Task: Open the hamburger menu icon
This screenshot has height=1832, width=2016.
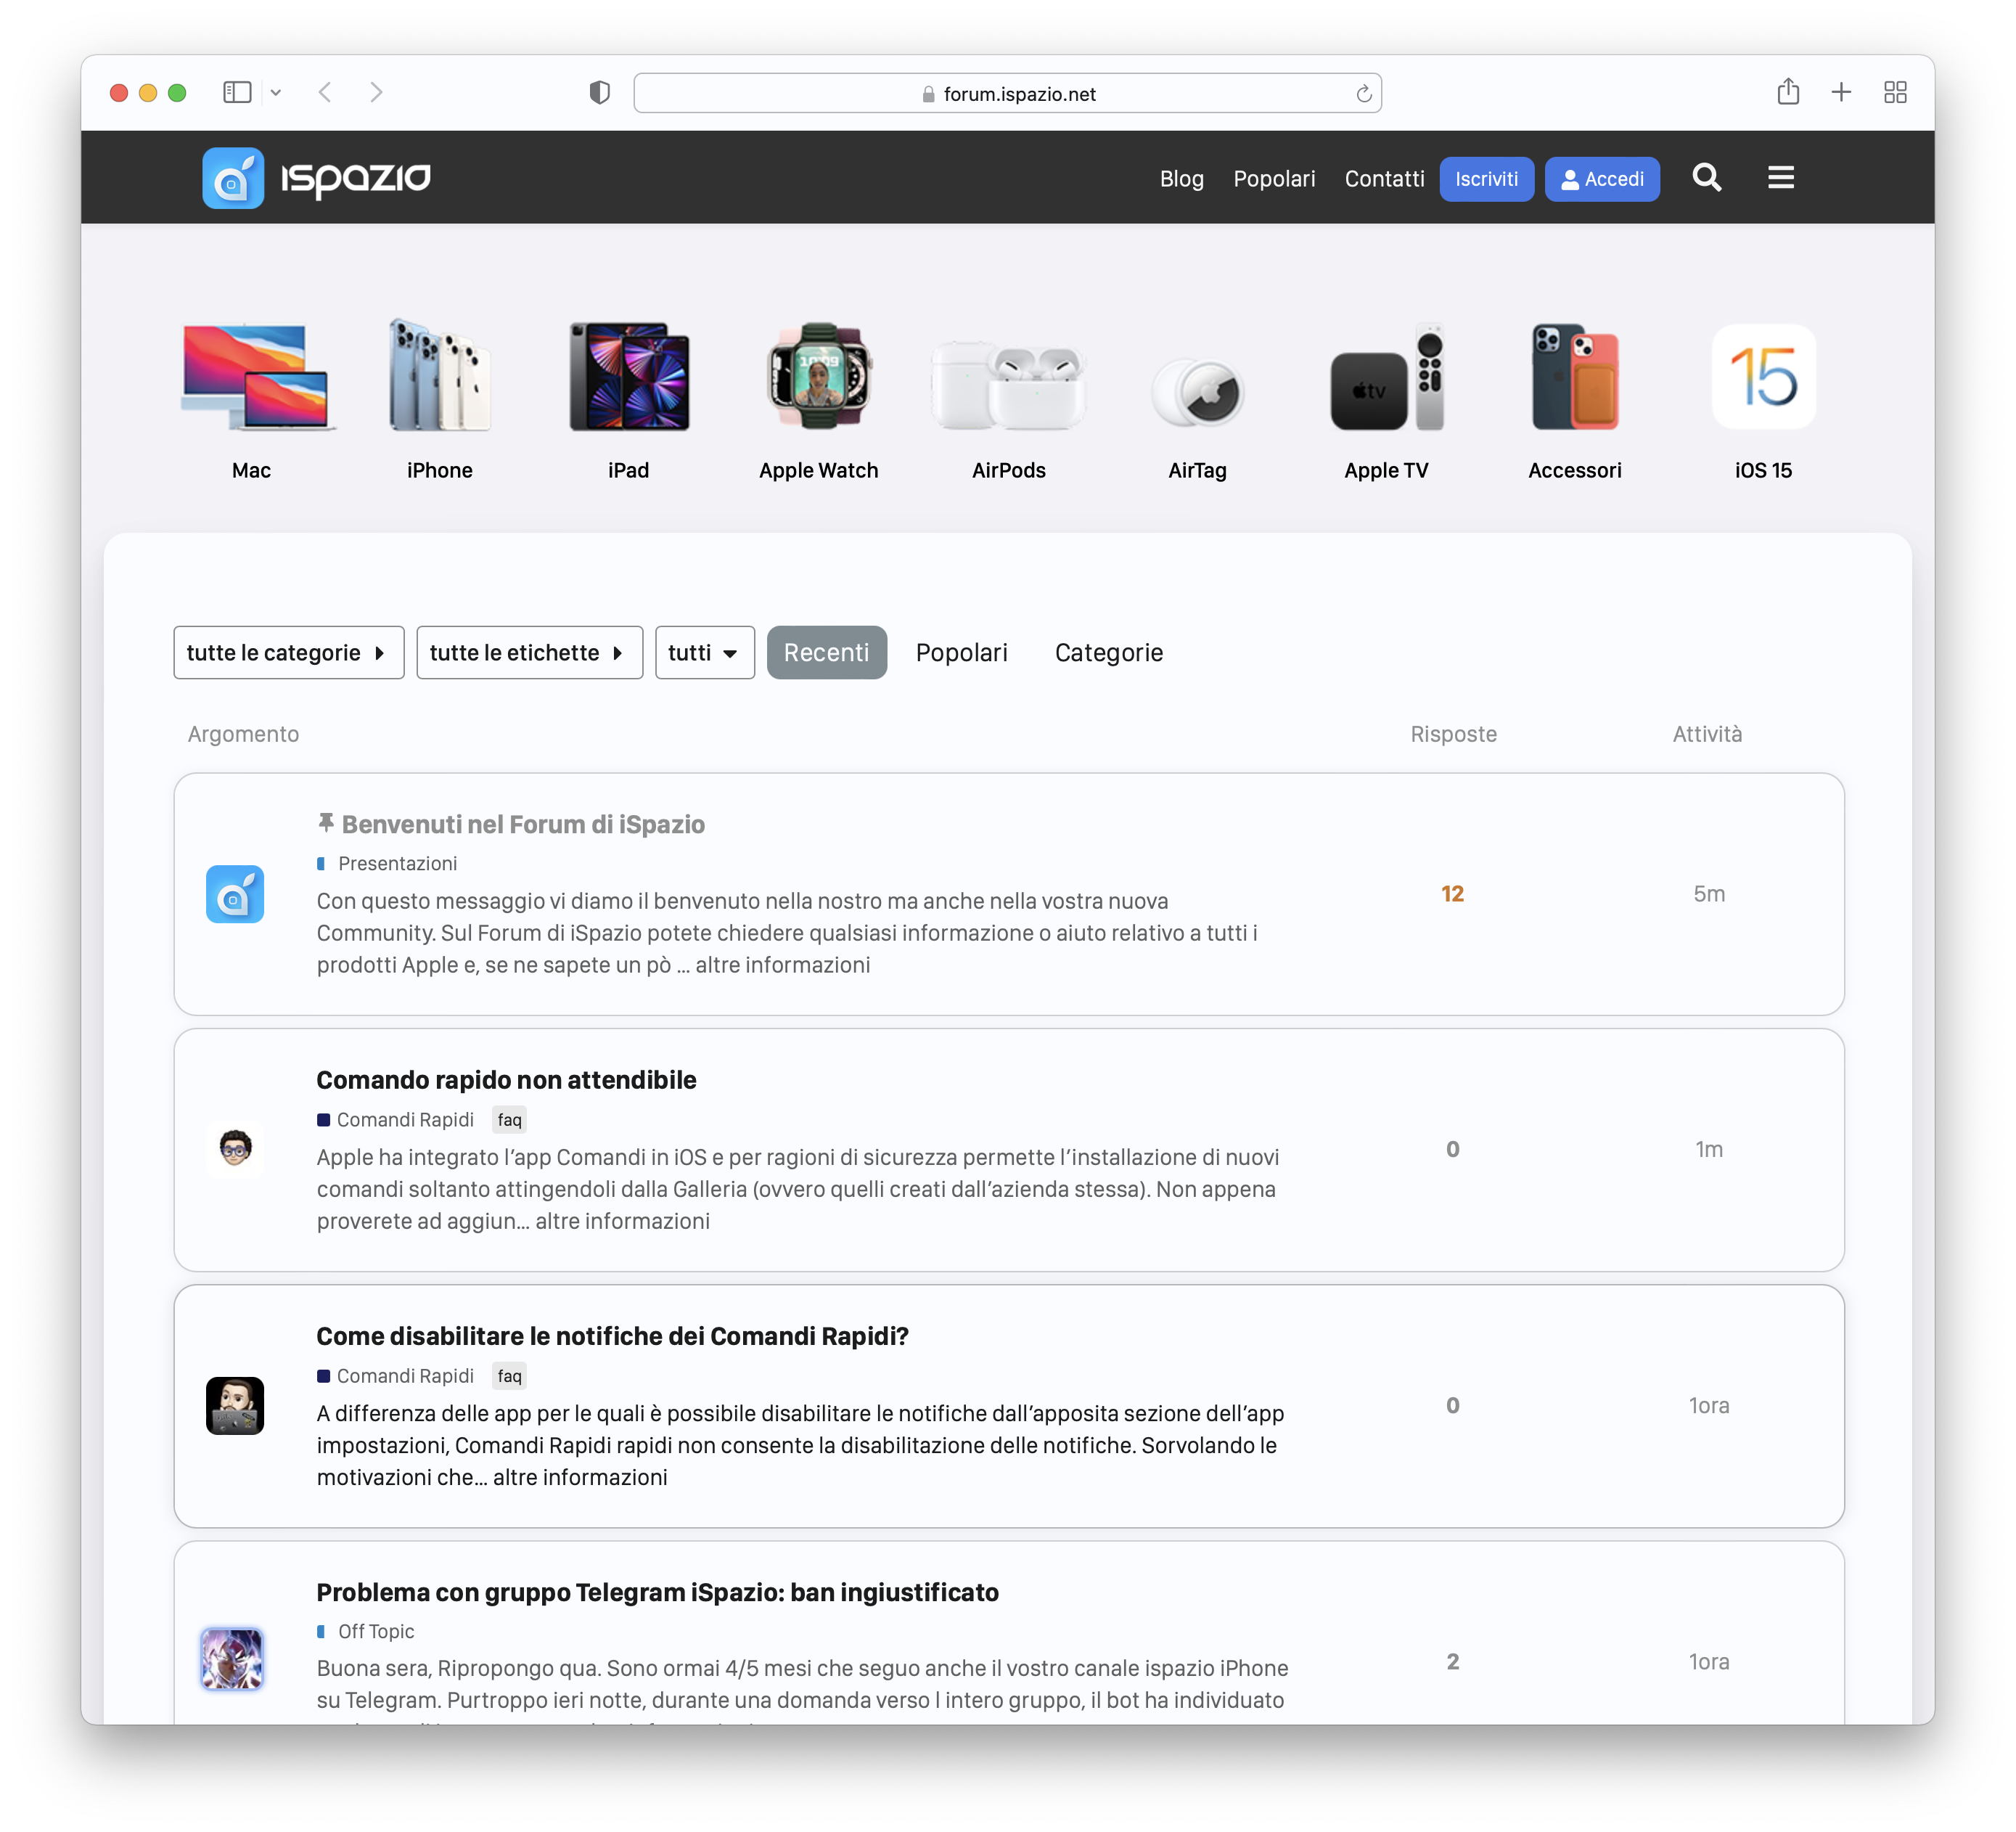Action: point(1780,178)
